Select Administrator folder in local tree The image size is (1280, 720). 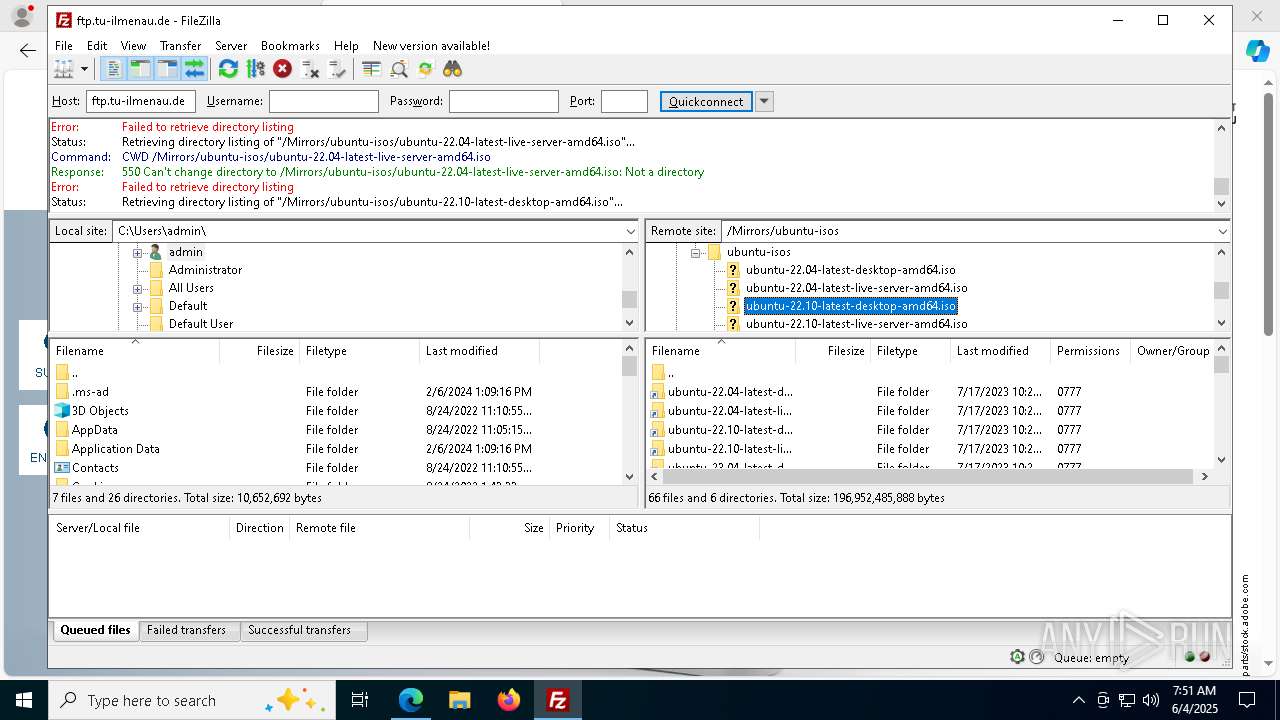(205, 270)
